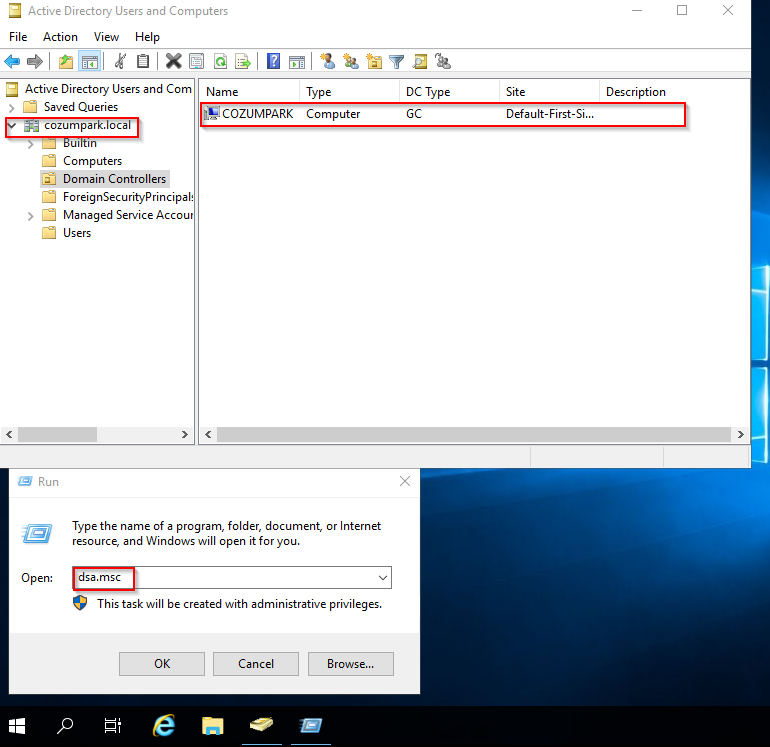Open the View menu

click(106, 37)
